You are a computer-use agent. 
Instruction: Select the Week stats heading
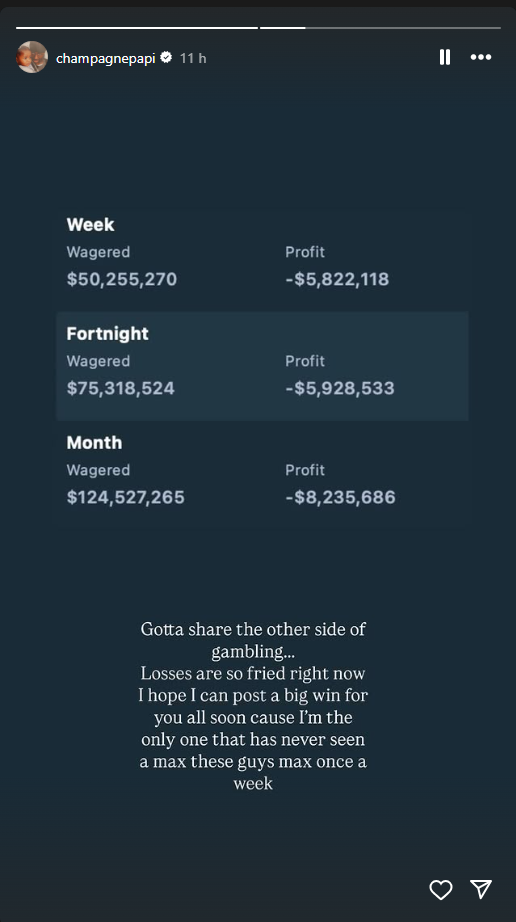pyautogui.click(x=91, y=225)
